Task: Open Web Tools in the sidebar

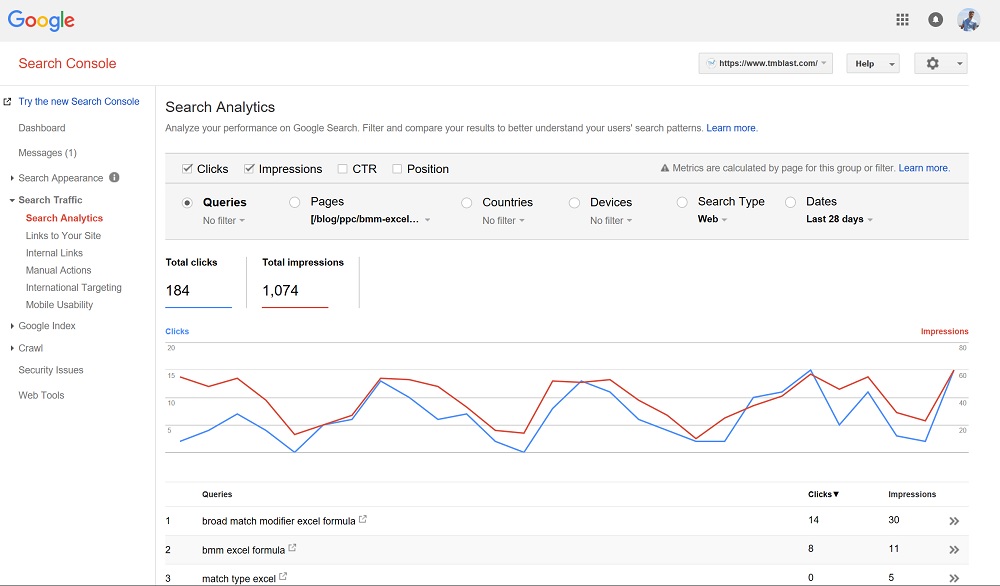Action: tap(41, 395)
